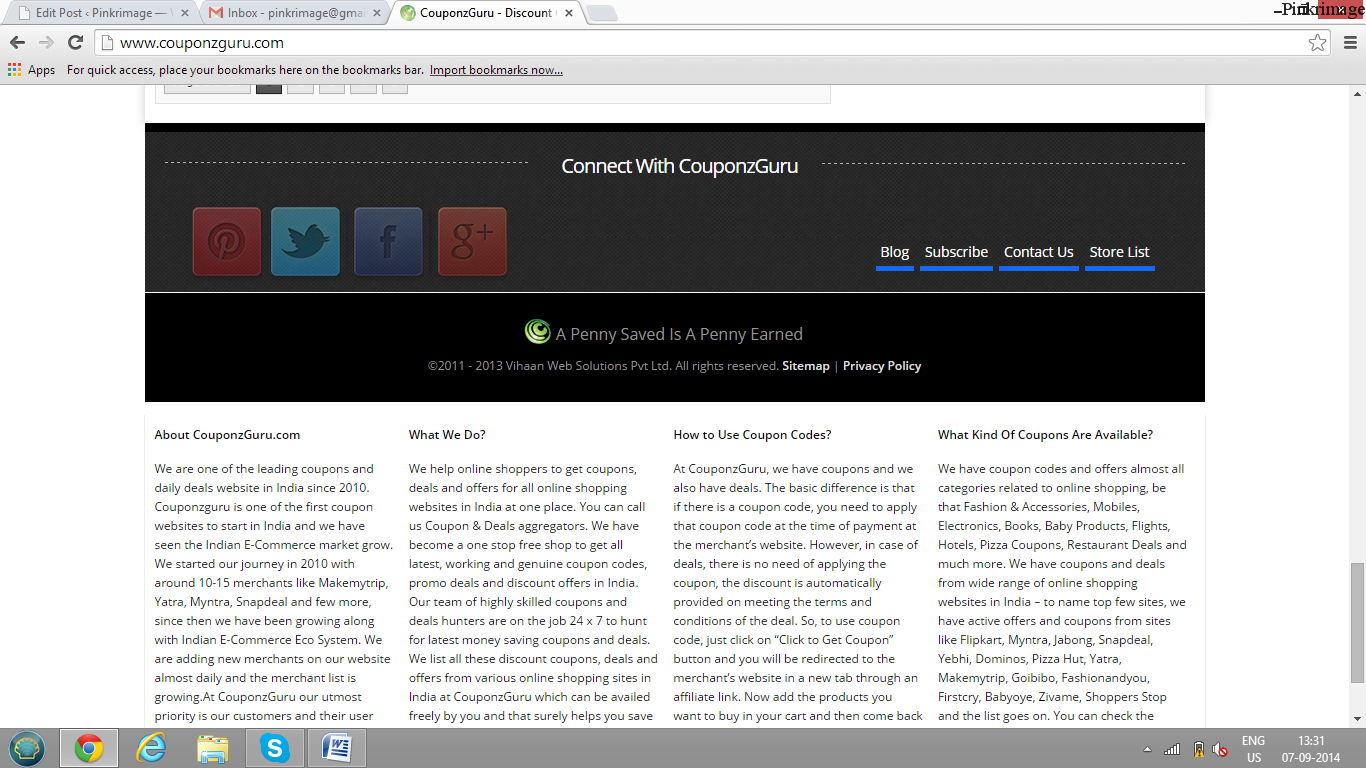This screenshot has width=1366, height=768.
Task: Go back using browser back arrow
Action: point(17,42)
